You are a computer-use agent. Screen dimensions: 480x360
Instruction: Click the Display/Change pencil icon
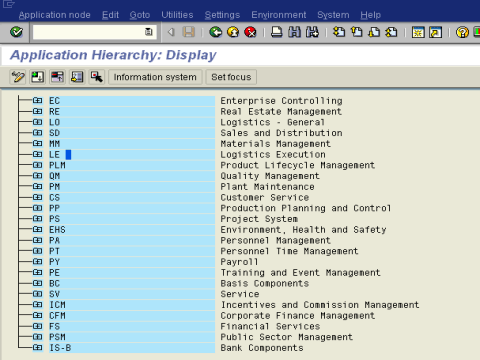pyautogui.click(x=18, y=77)
